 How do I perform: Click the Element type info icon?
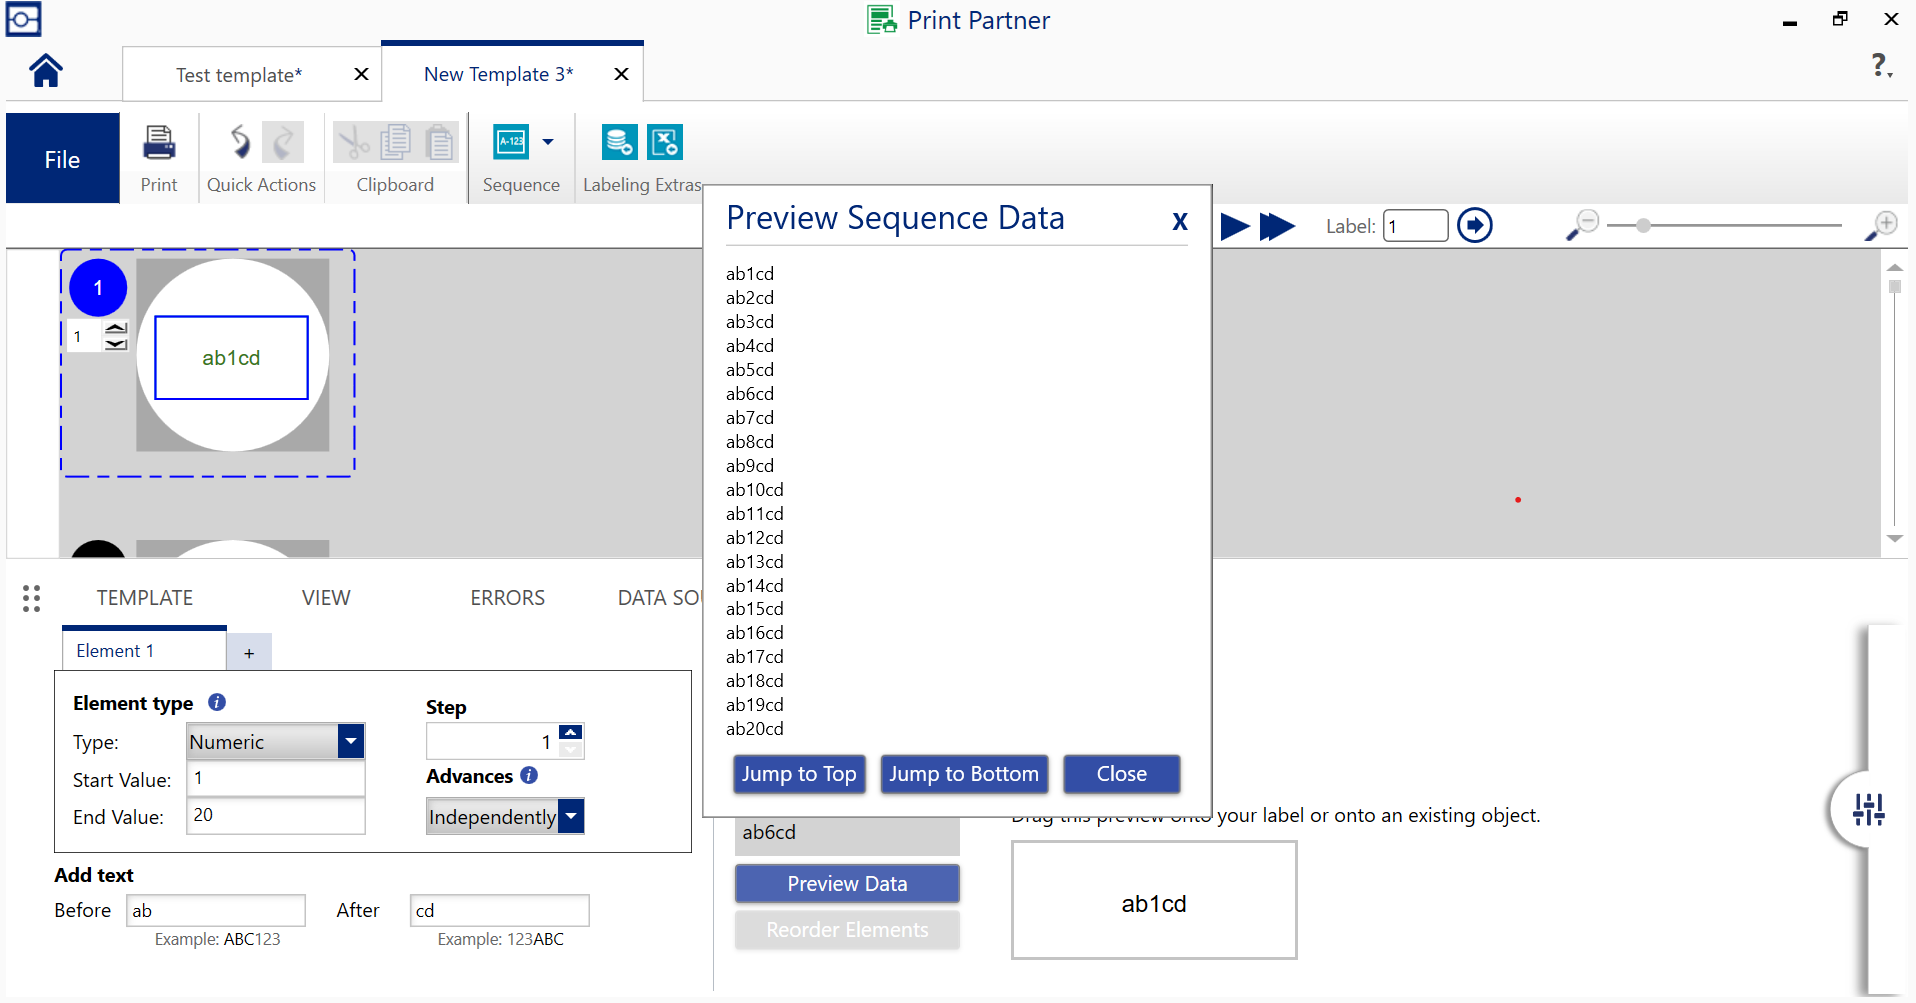click(x=217, y=703)
